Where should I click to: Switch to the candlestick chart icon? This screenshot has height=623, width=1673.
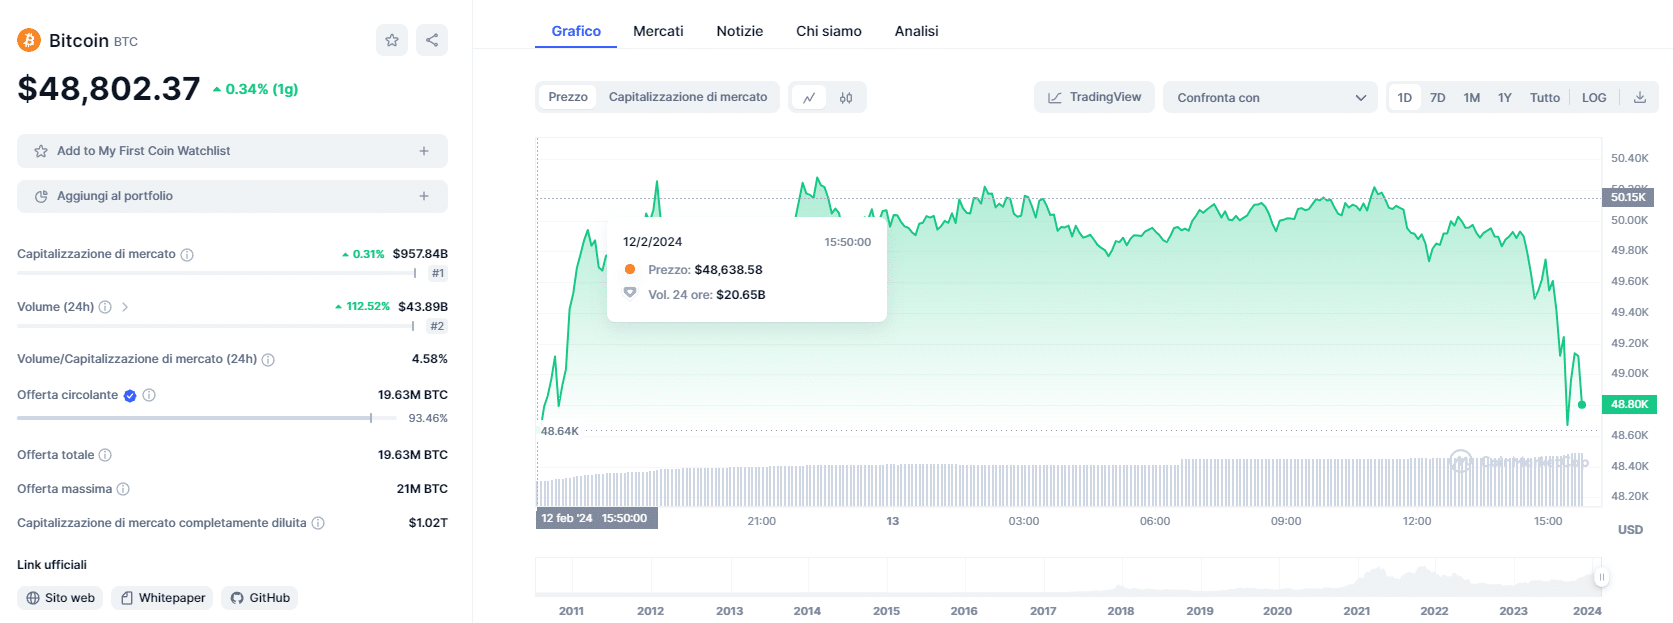[846, 97]
